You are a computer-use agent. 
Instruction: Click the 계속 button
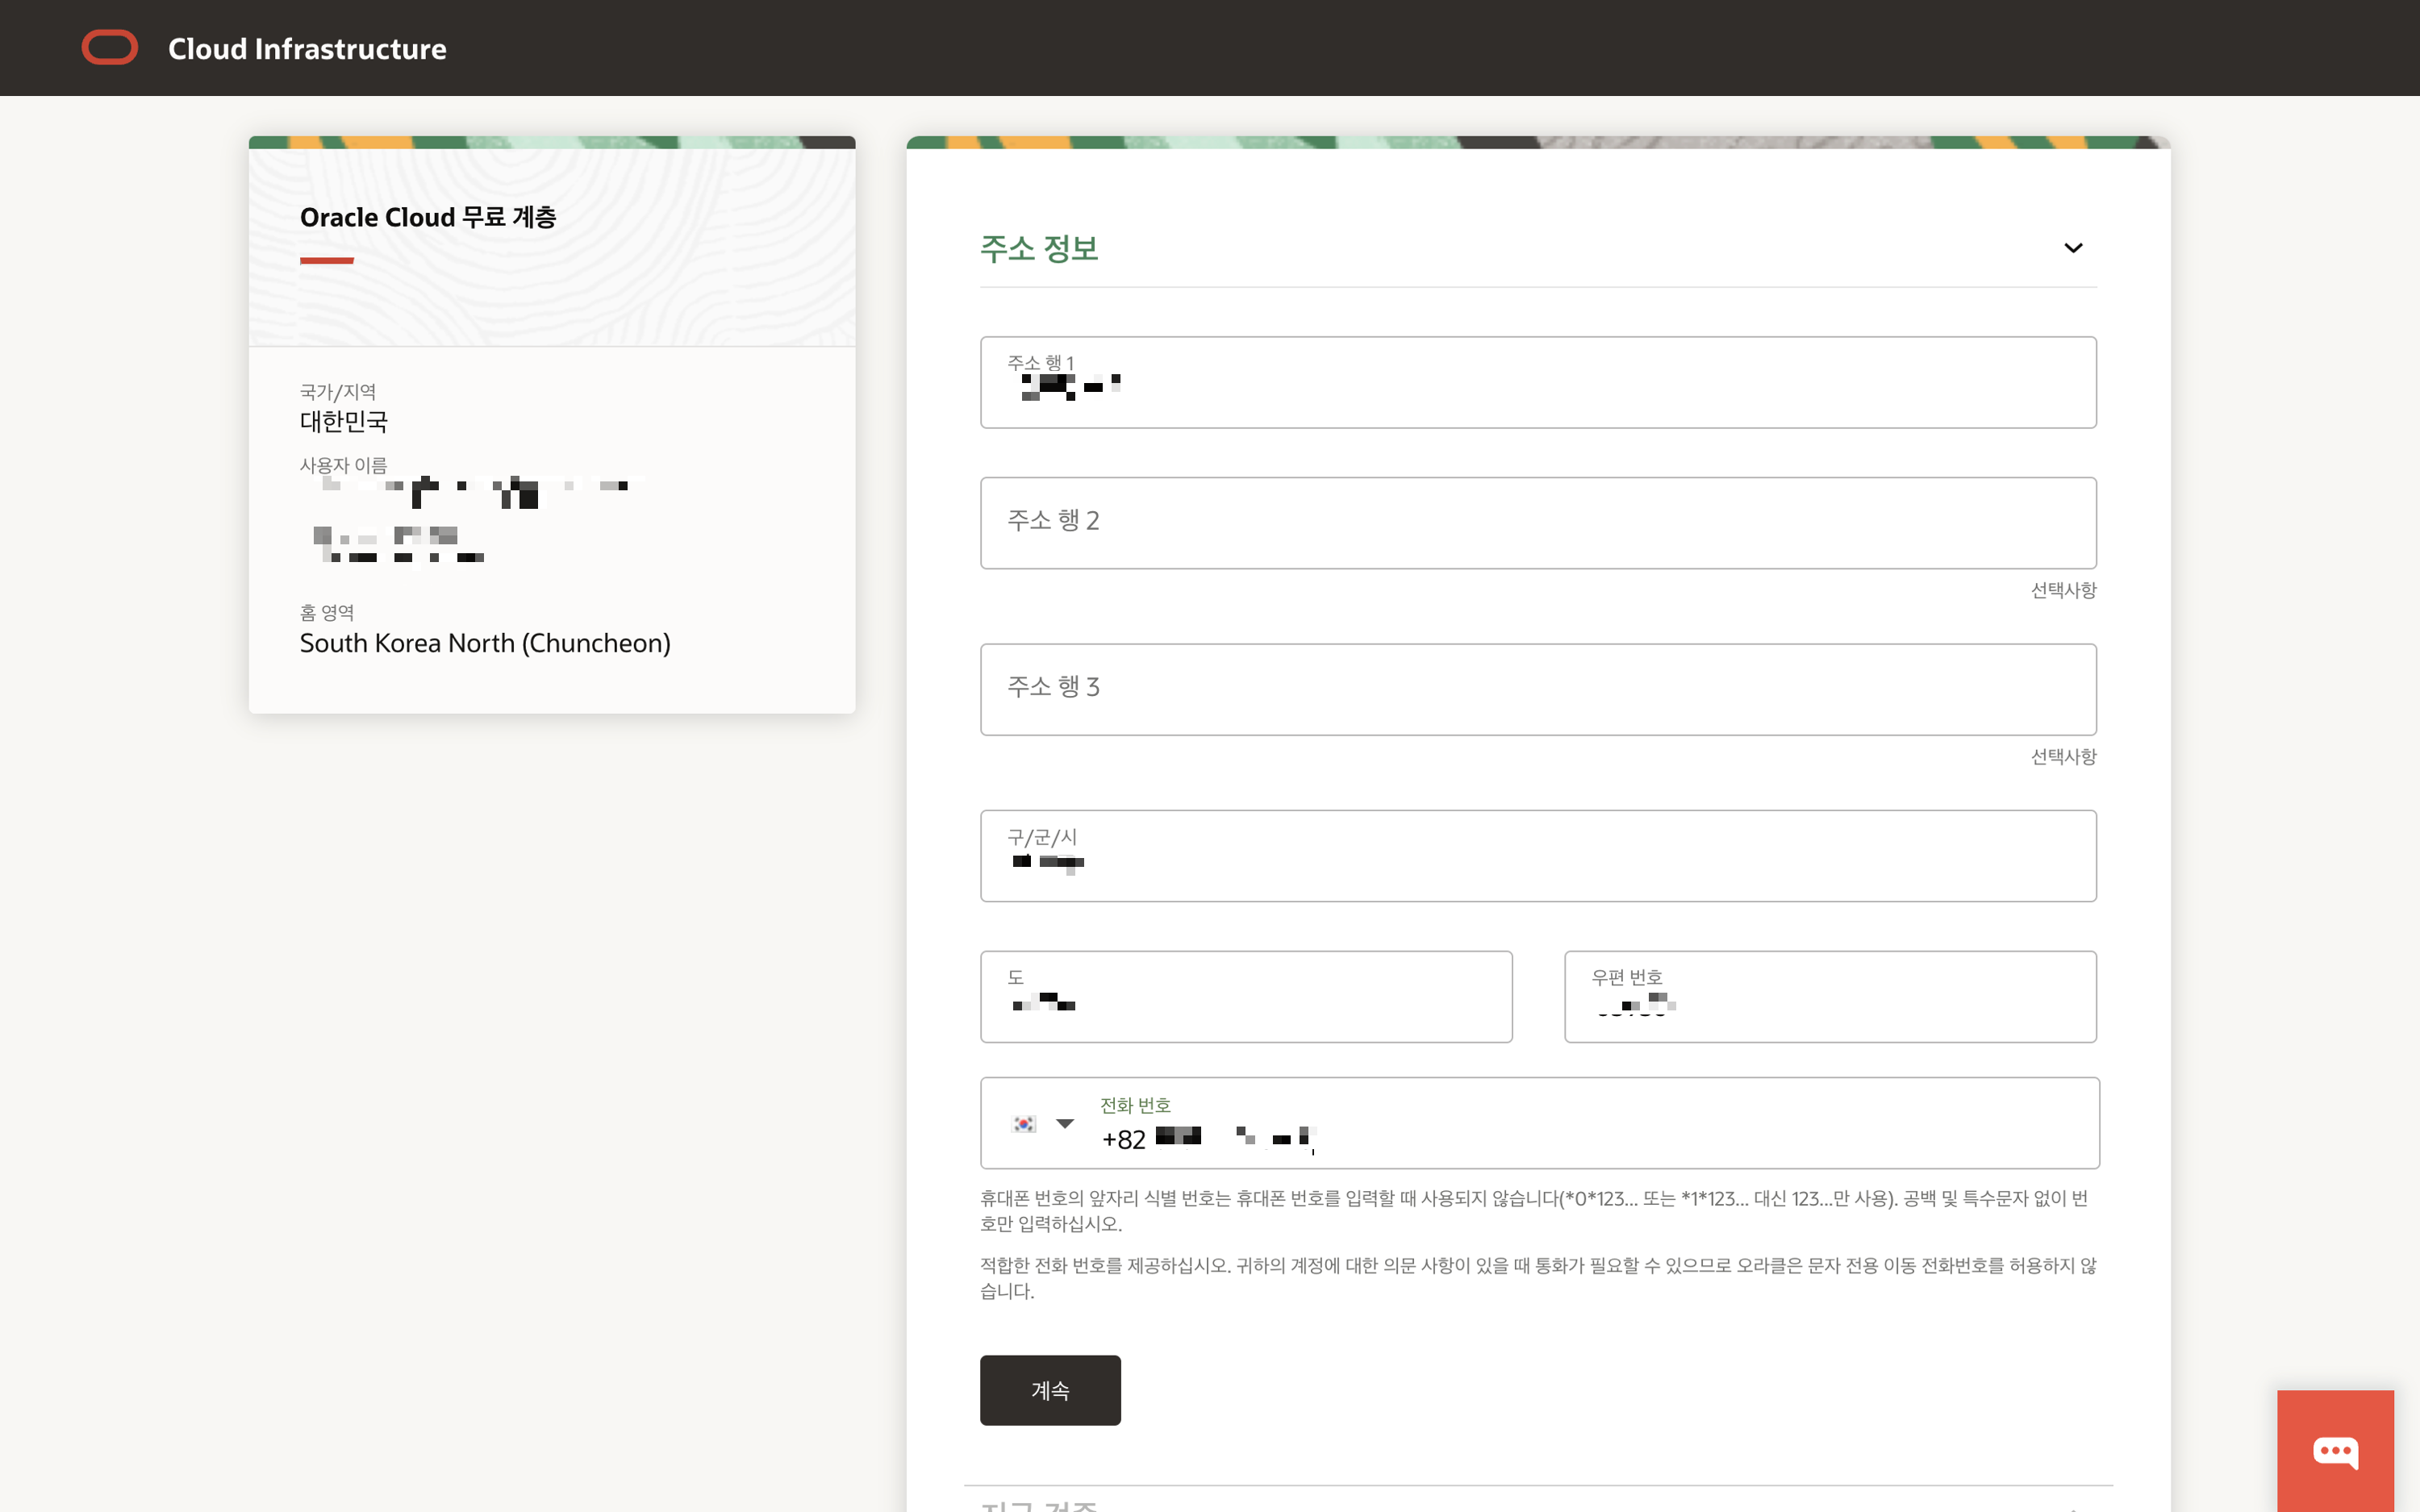[x=1050, y=1390]
